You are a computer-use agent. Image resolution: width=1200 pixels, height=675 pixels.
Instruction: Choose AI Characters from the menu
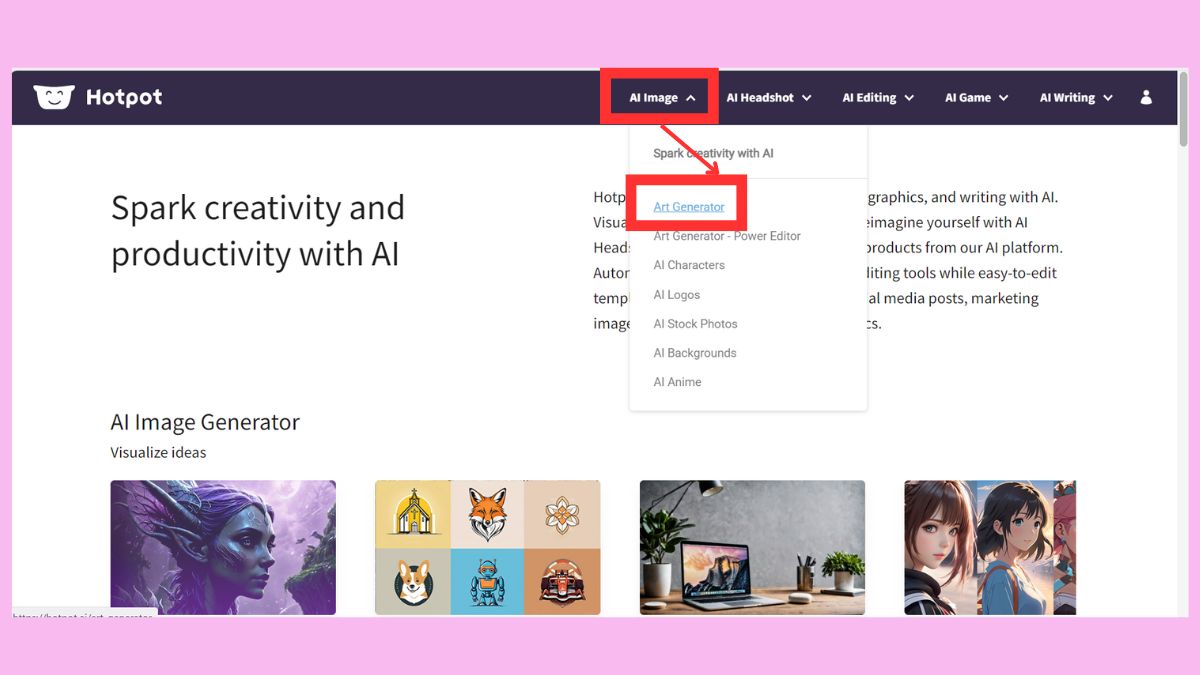pos(689,265)
